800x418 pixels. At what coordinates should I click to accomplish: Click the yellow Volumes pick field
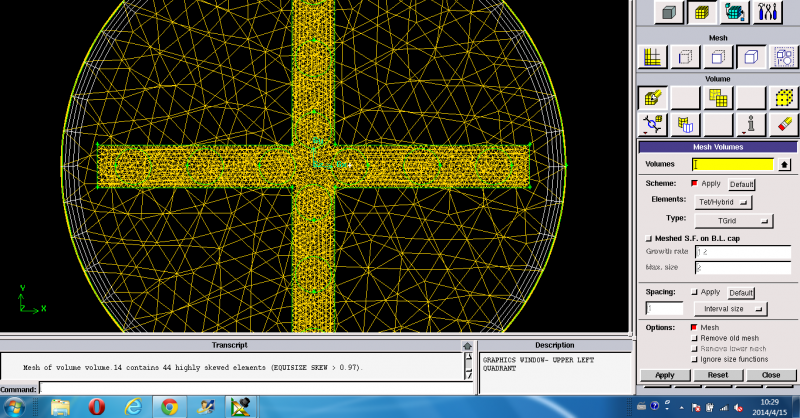(x=733, y=164)
